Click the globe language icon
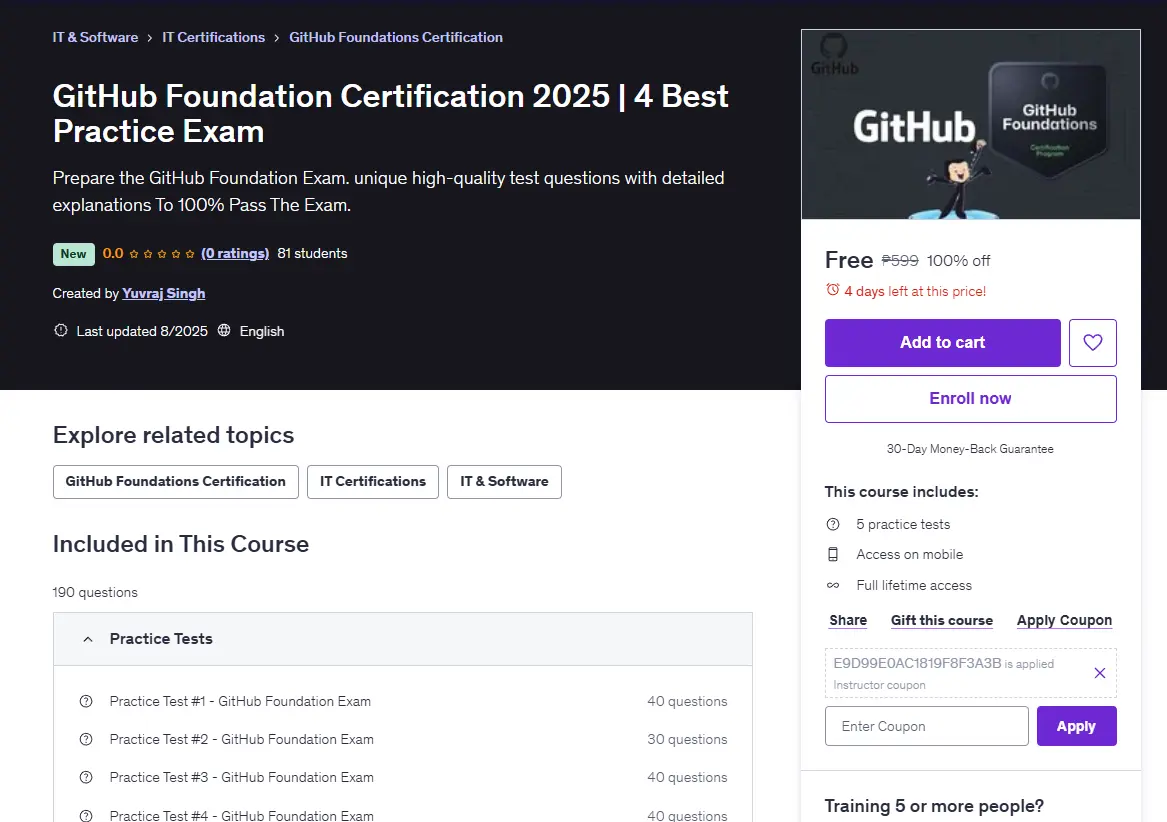Image resolution: width=1167 pixels, height=822 pixels. pos(224,331)
